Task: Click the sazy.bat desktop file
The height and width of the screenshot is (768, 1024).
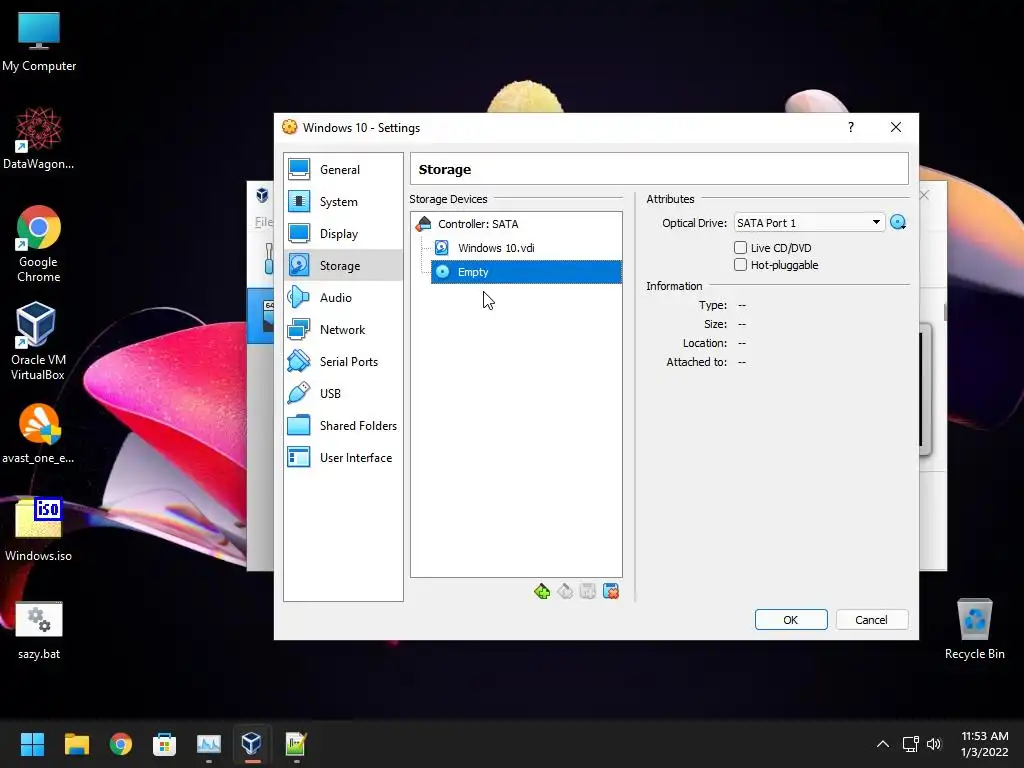Action: pyautogui.click(x=39, y=630)
